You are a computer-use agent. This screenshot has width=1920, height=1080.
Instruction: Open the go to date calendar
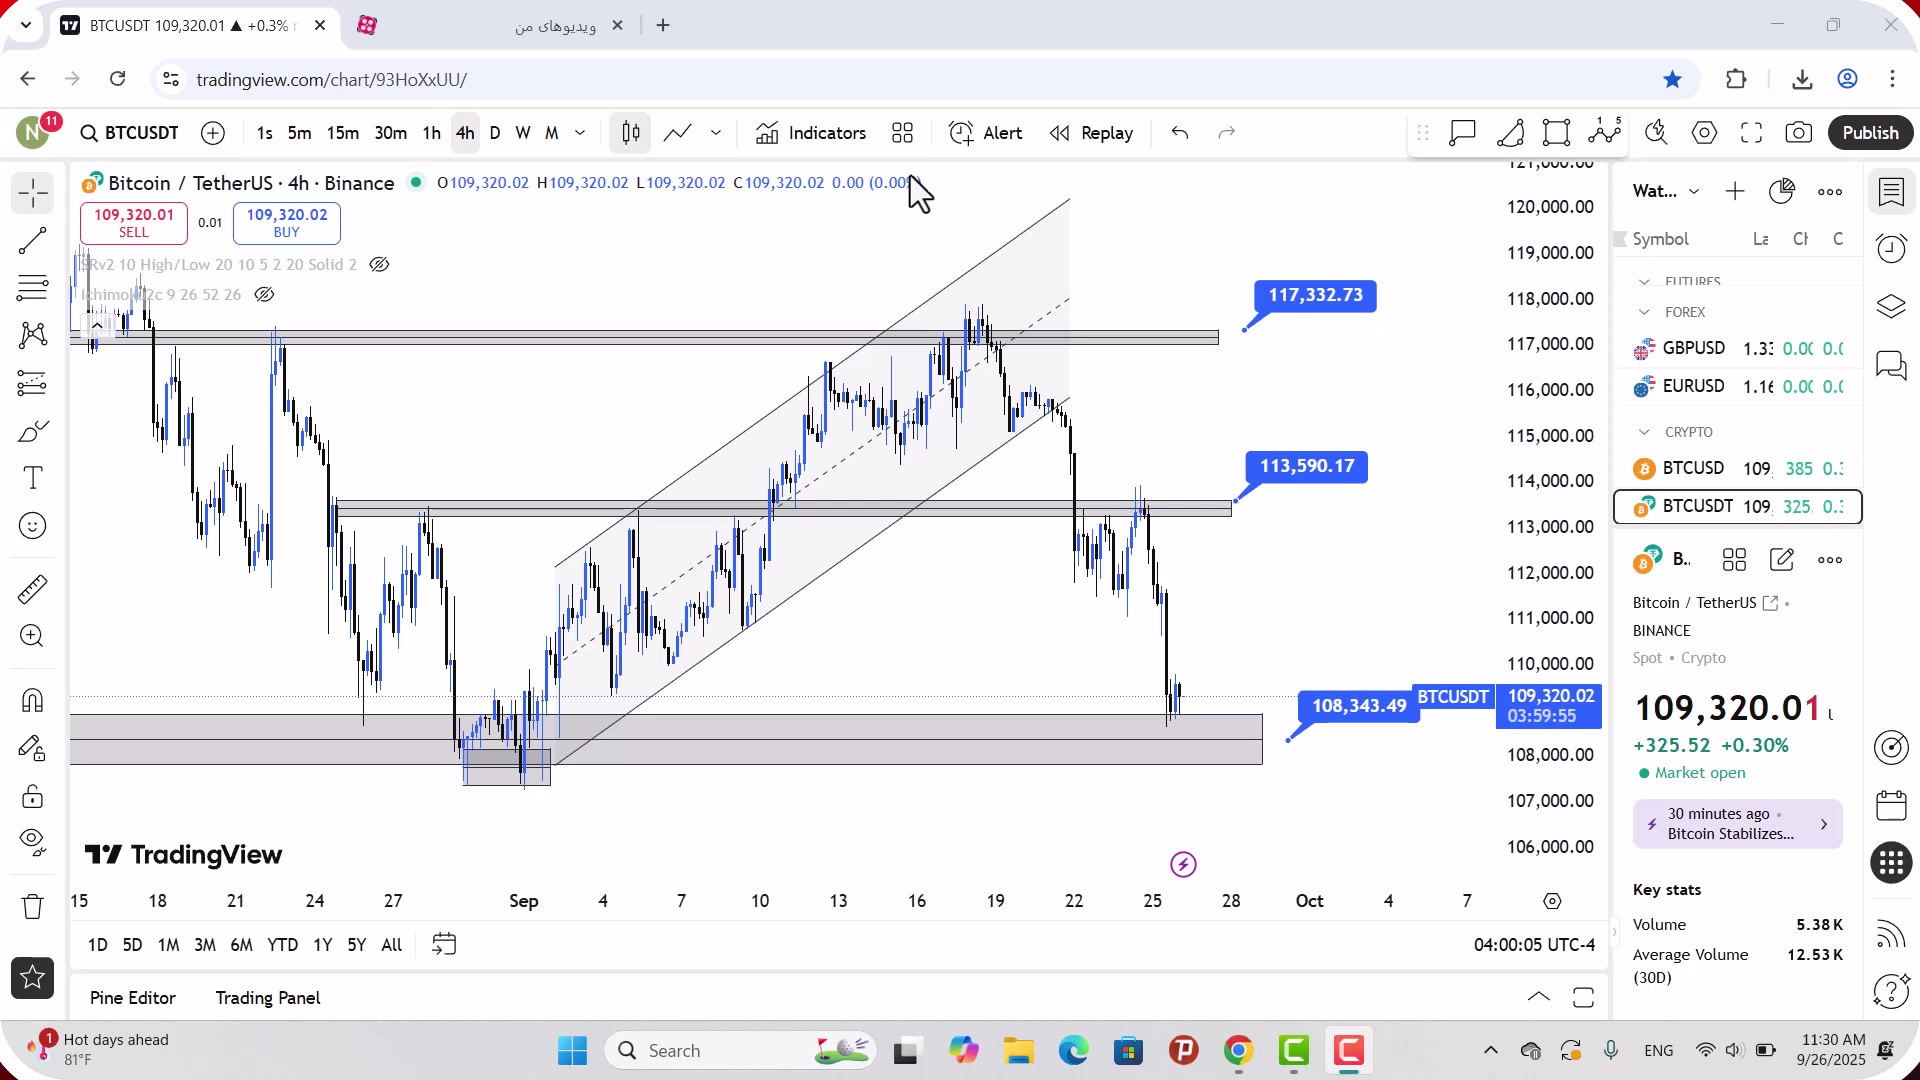point(444,945)
